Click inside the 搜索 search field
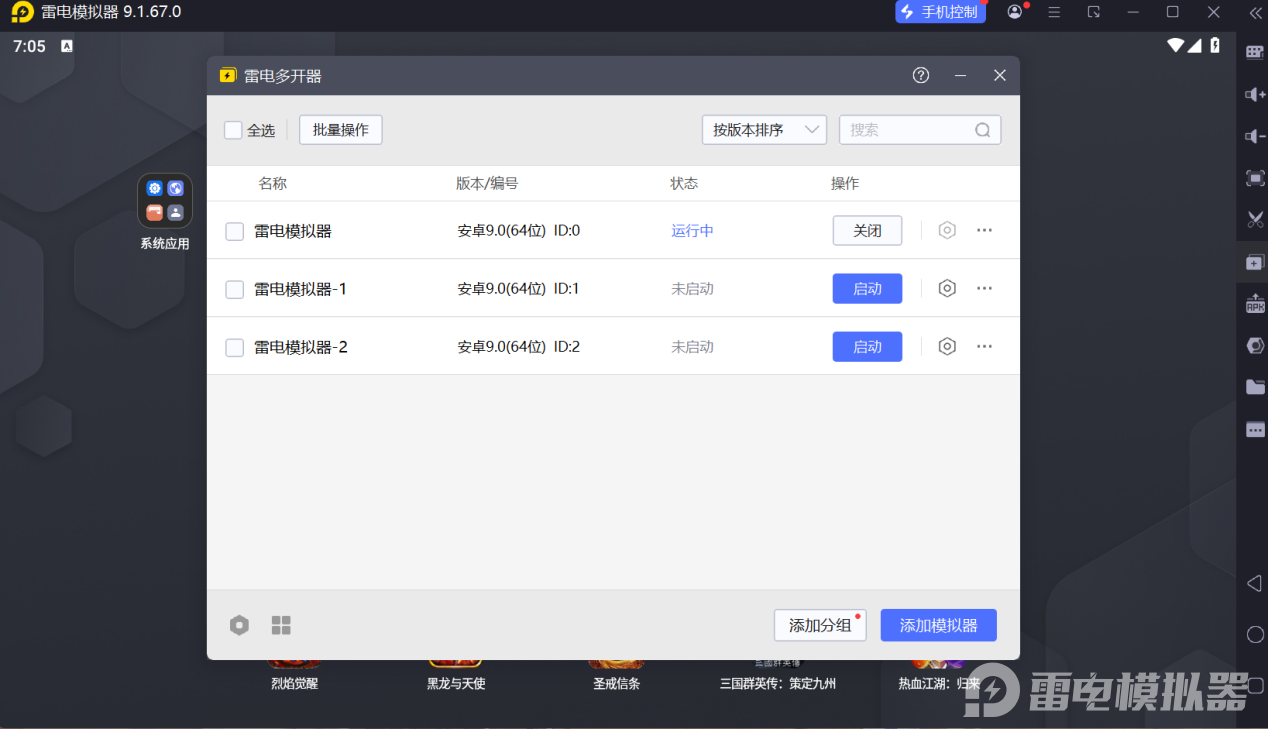The width and height of the screenshot is (1268, 729). coord(910,129)
